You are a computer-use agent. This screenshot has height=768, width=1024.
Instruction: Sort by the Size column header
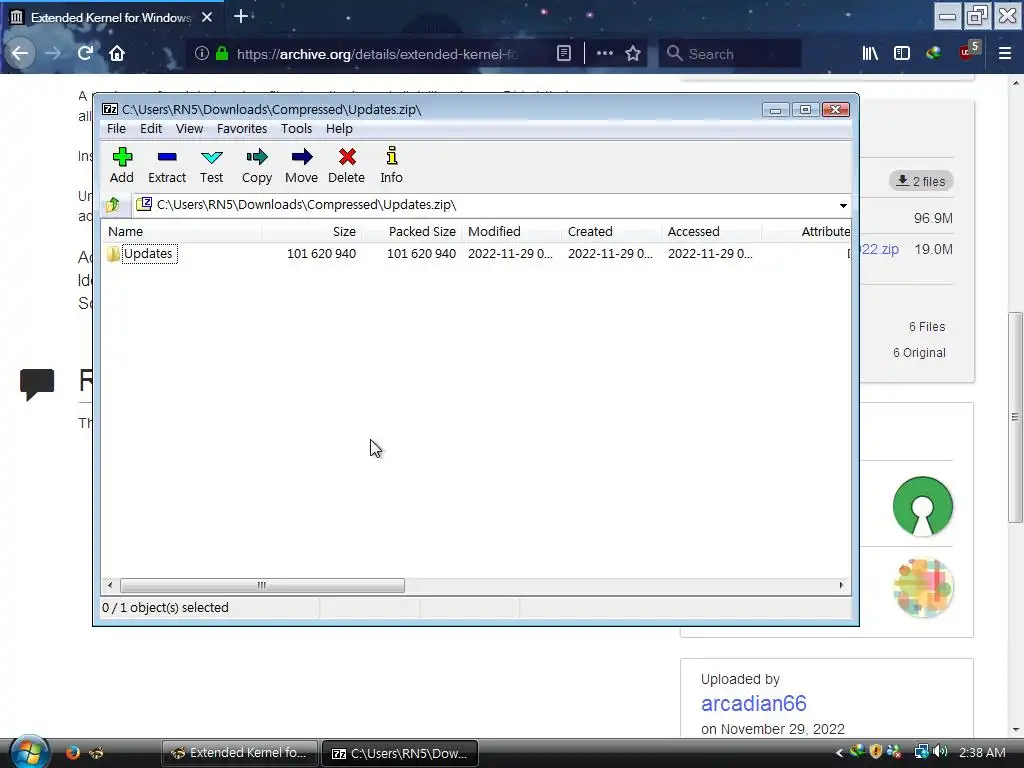[312, 231]
